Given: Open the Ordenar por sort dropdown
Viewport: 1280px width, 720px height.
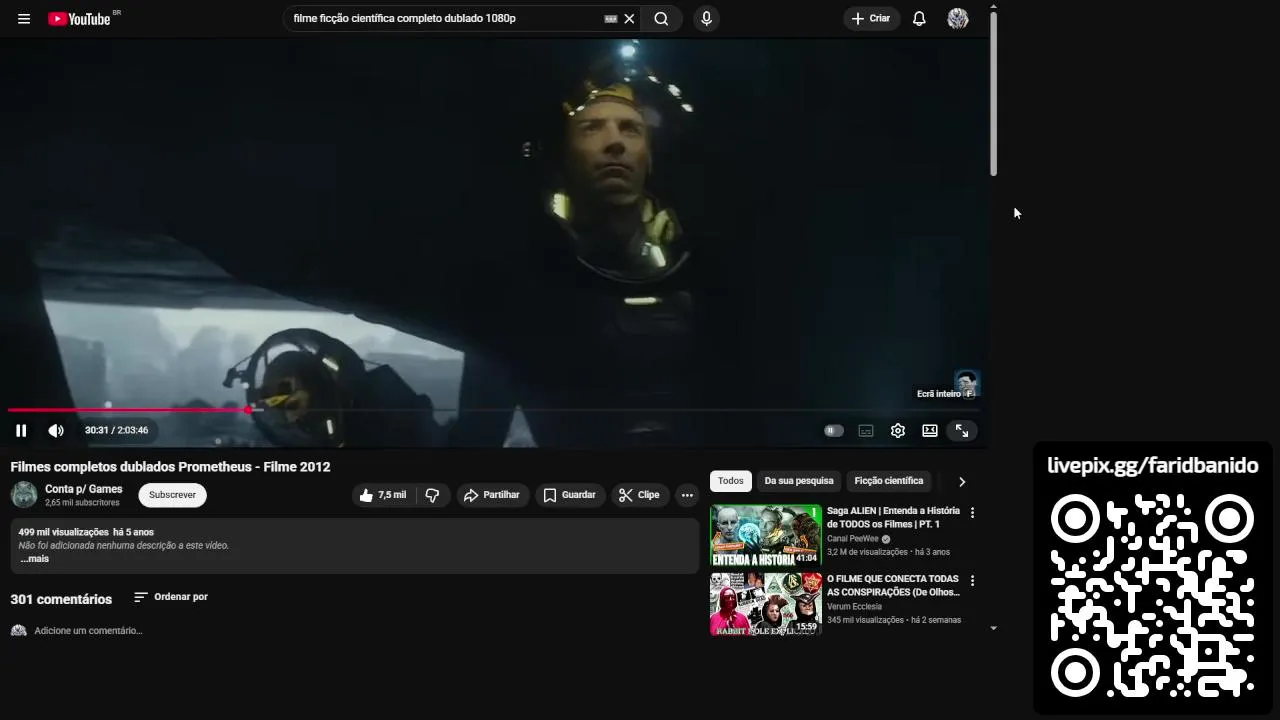Looking at the screenshot, I should (x=171, y=597).
